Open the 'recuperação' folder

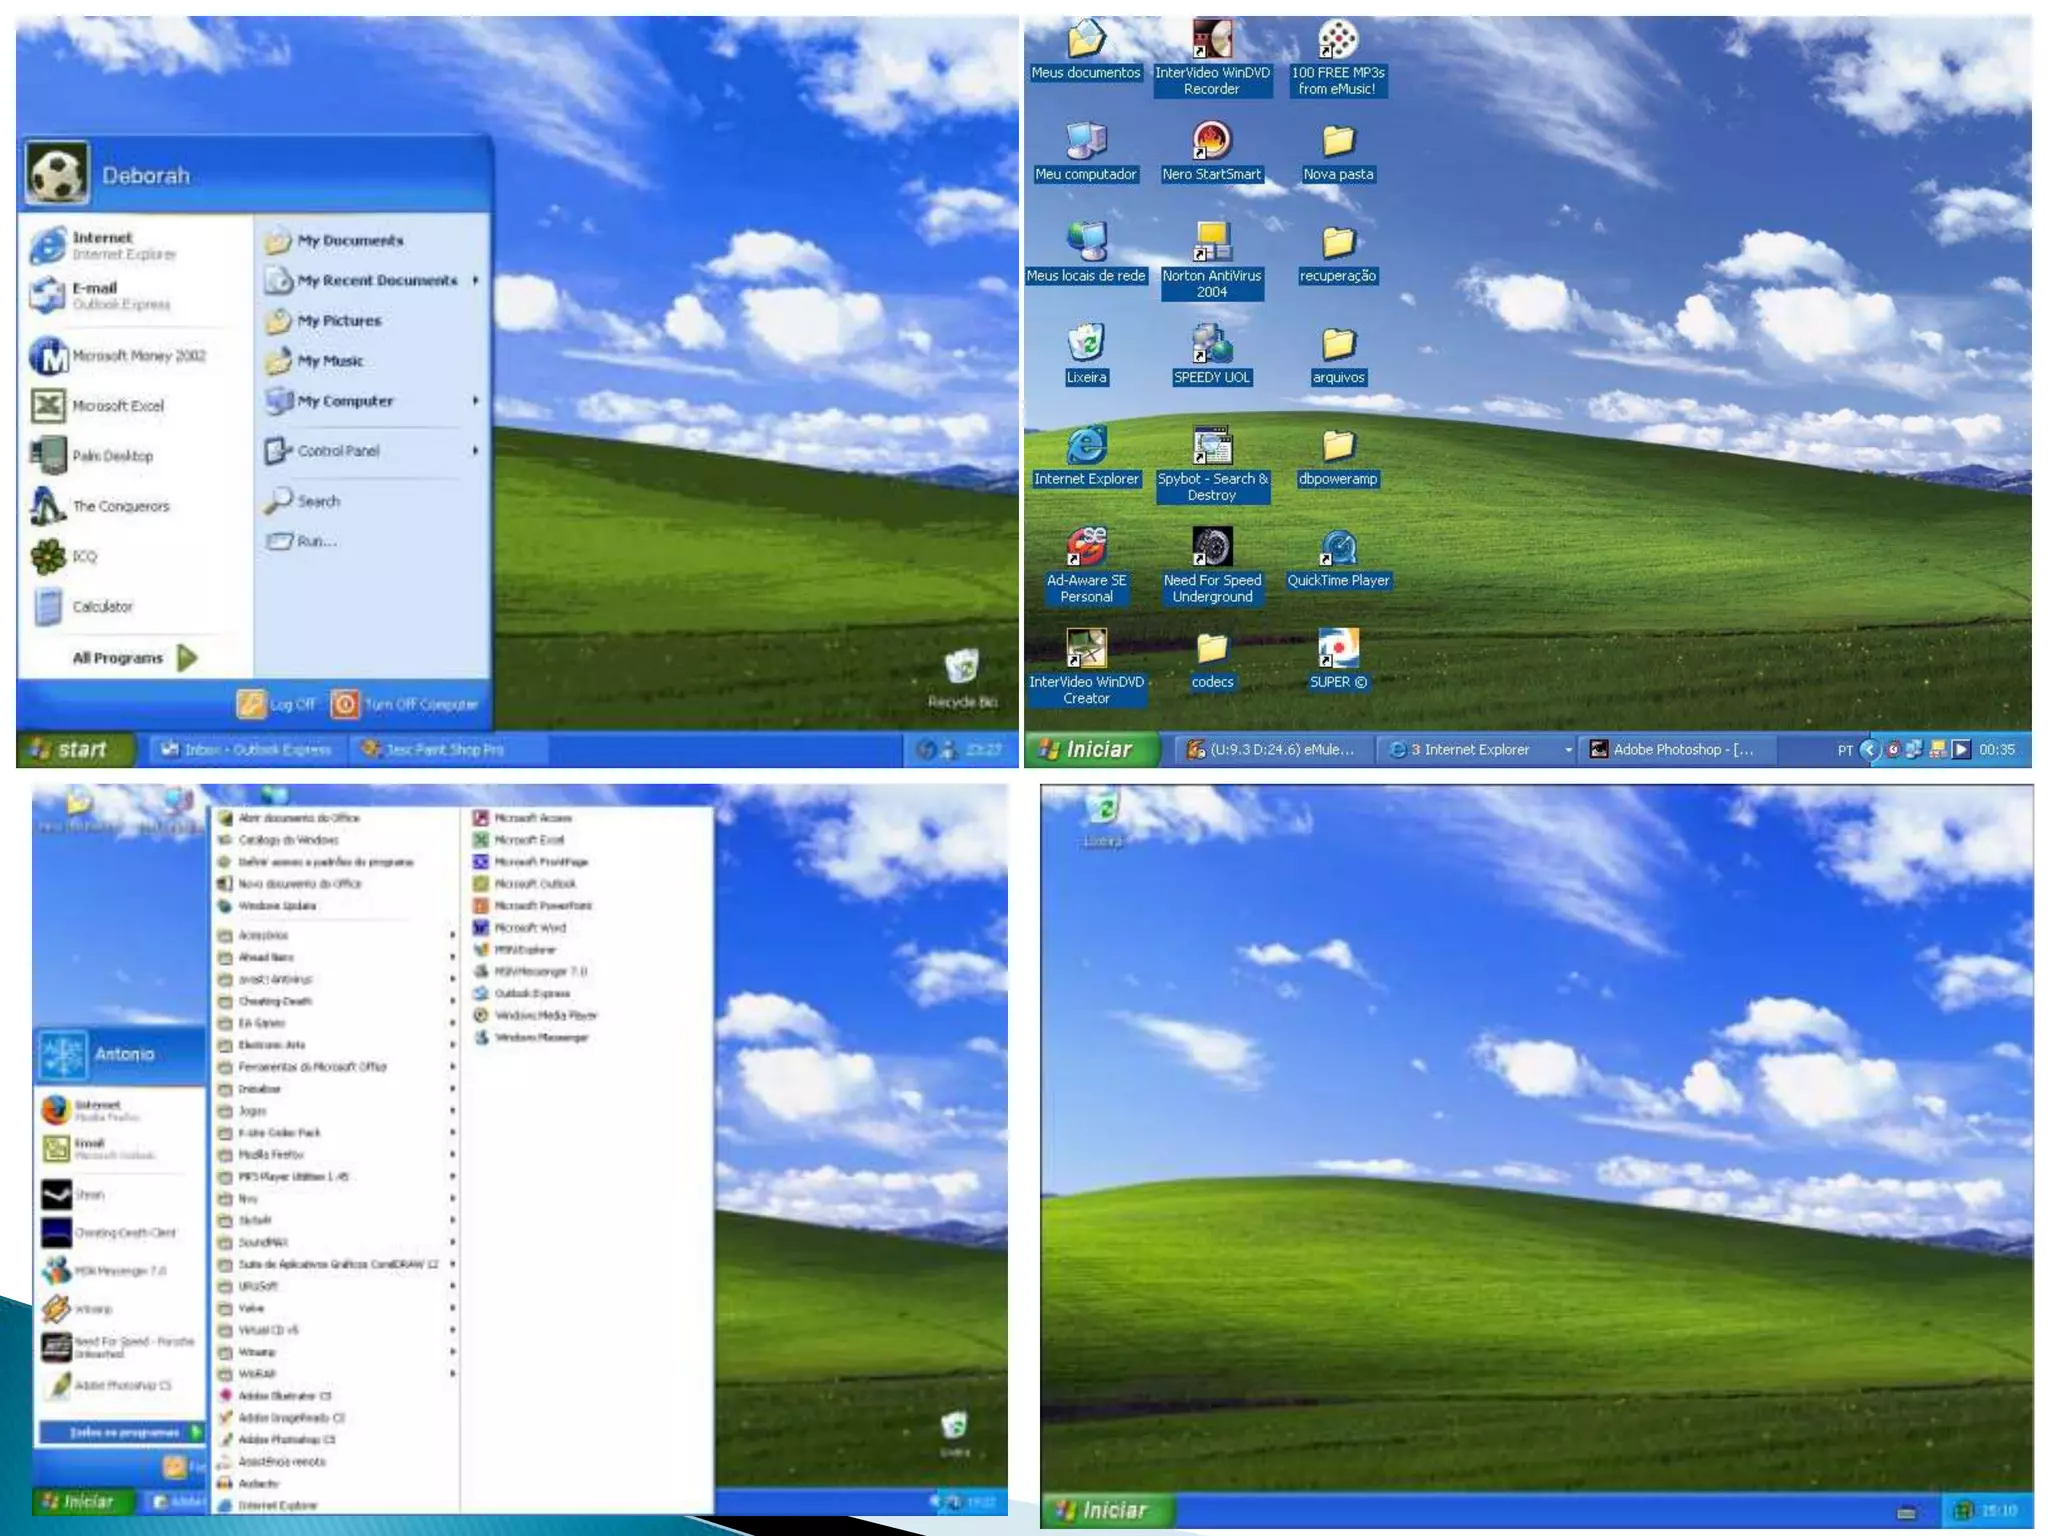[x=1338, y=243]
